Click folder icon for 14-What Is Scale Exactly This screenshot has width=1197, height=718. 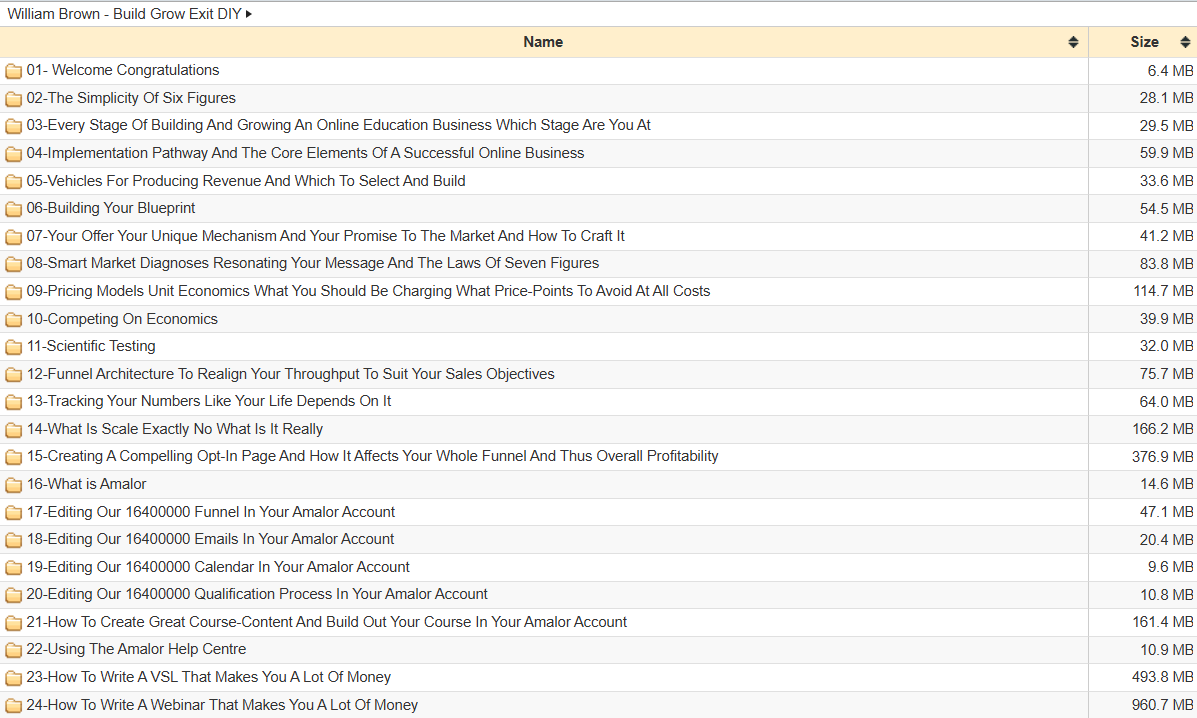click(13, 430)
